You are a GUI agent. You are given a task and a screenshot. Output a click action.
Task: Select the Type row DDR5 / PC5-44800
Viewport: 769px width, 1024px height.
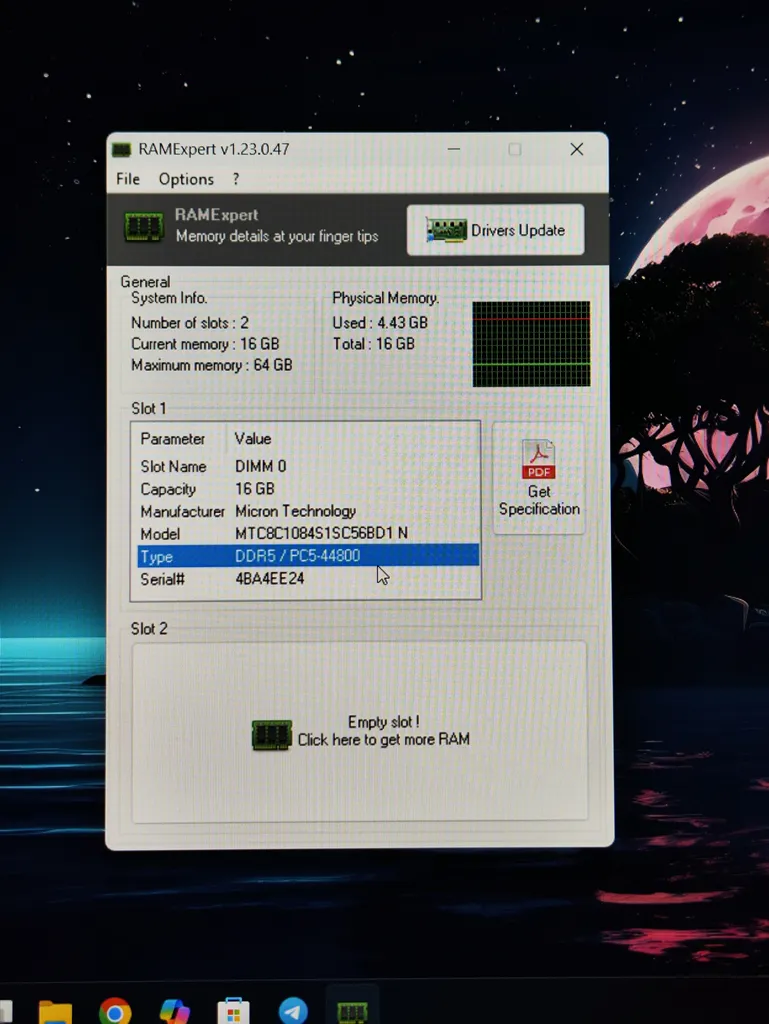[x=308, y=556]
